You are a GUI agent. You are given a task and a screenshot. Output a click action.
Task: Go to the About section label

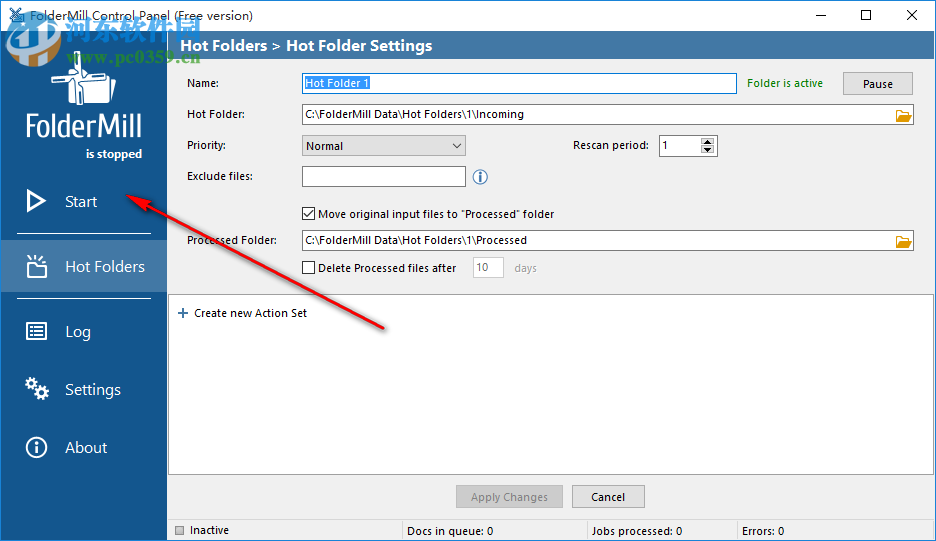(x=86, y=448)
